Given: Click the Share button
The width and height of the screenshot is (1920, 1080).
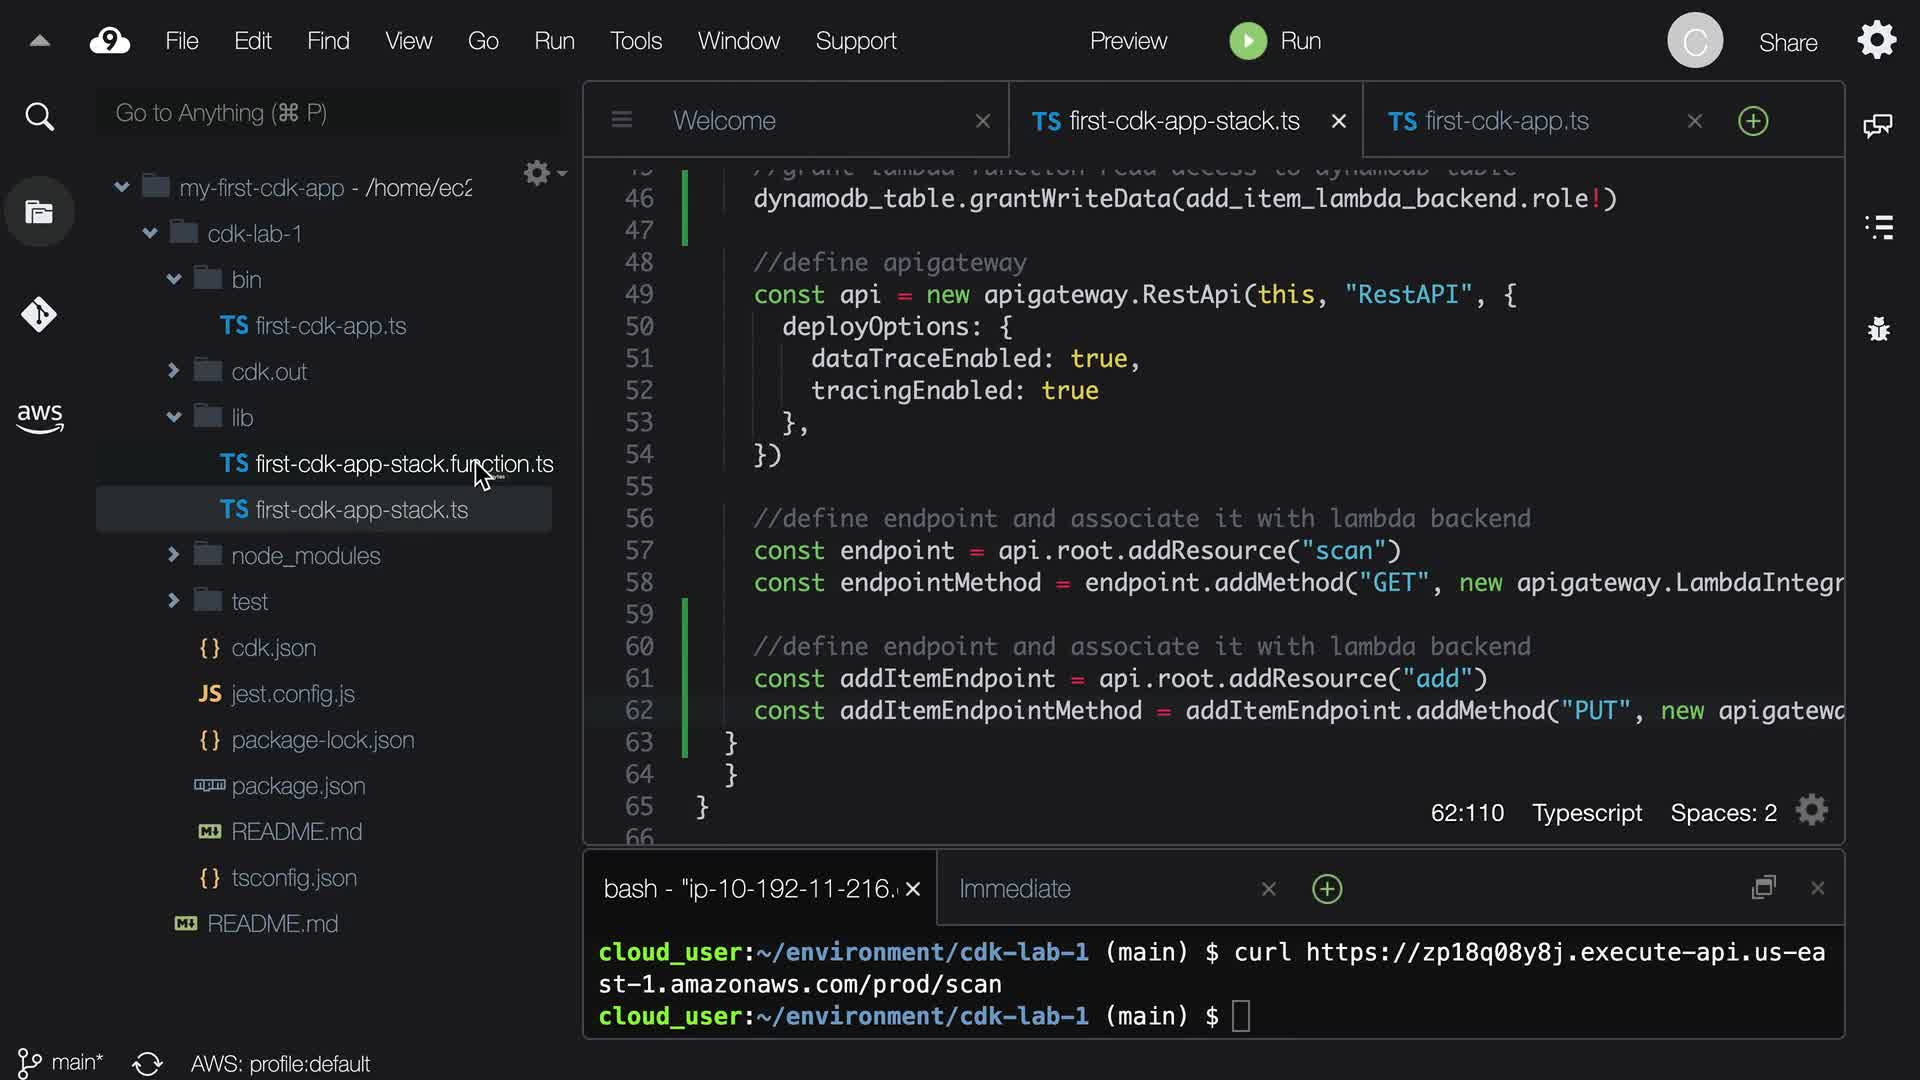Looking at the screenshot, I should click(x=1788, y=42).
